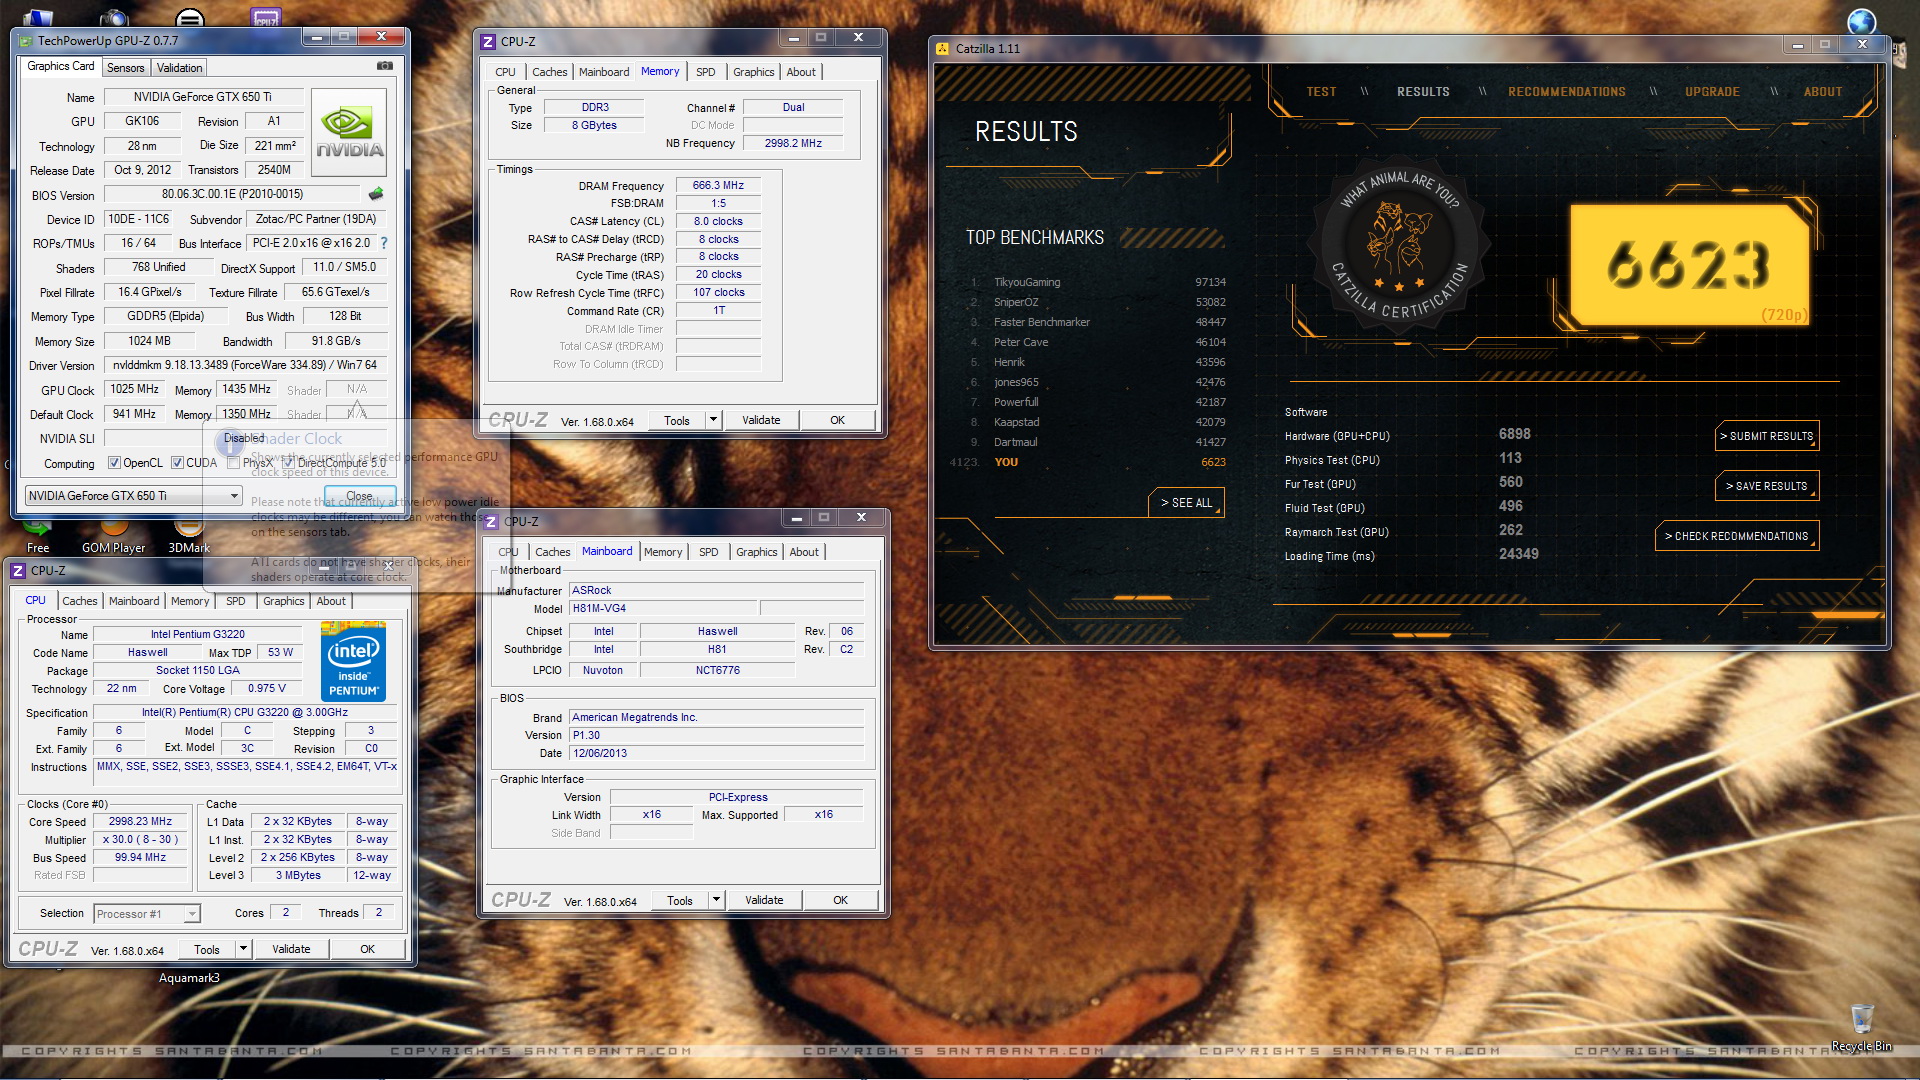Open Caches tab in Mainboard CPU-Z window
Screen dimensions: 1920x1080
point(553,552)
